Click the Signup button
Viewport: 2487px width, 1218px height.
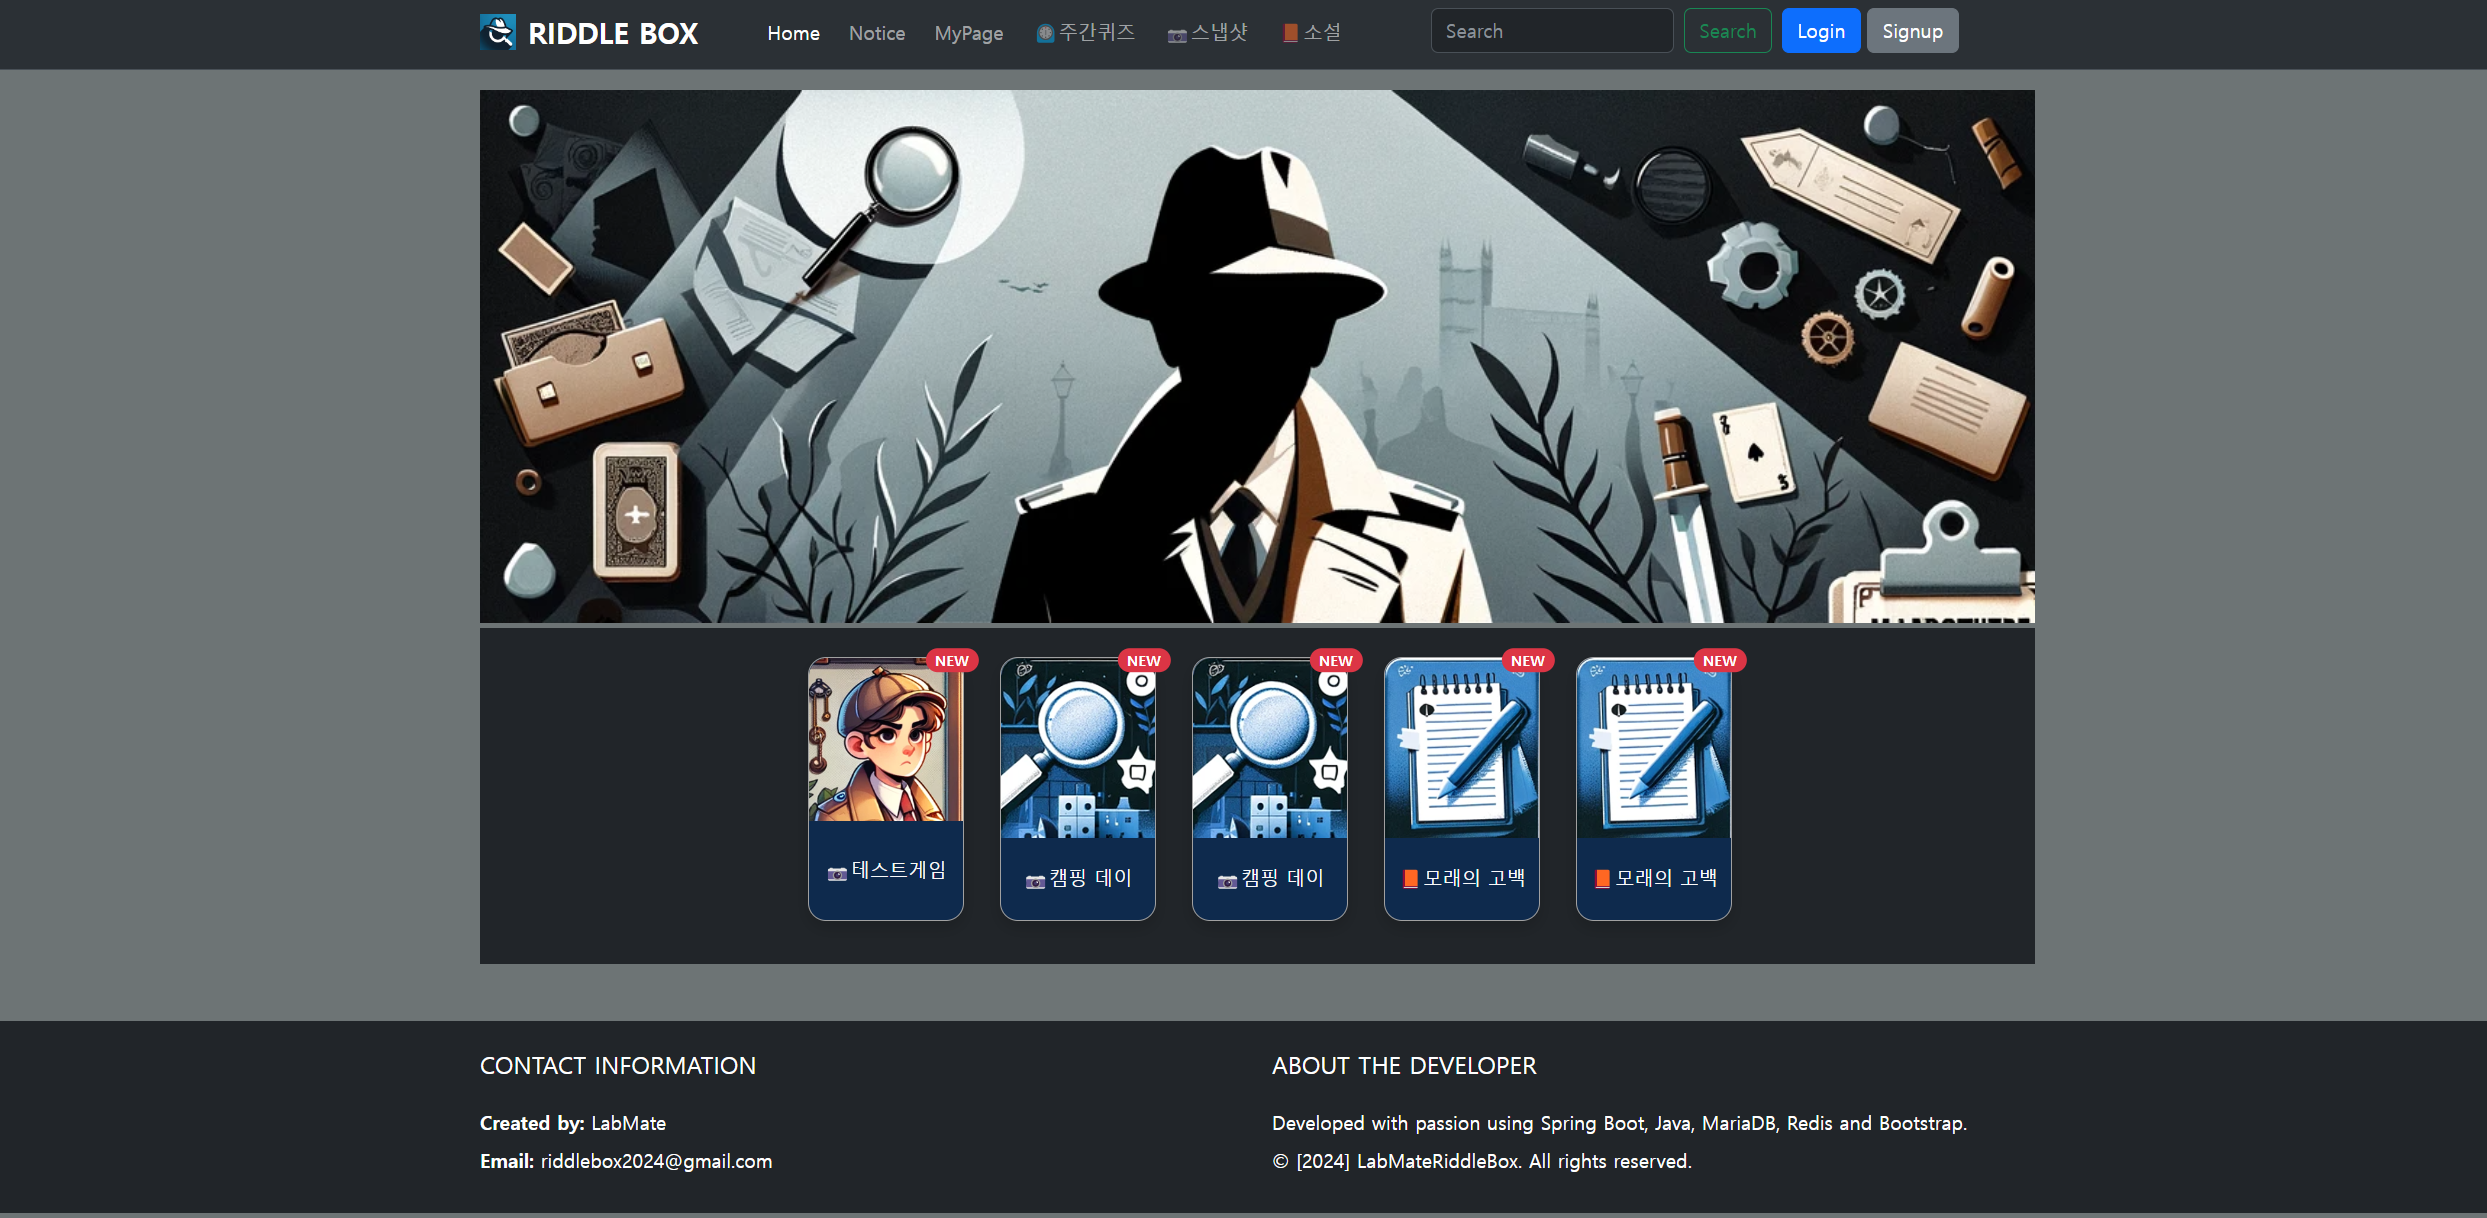point(1912,31)
